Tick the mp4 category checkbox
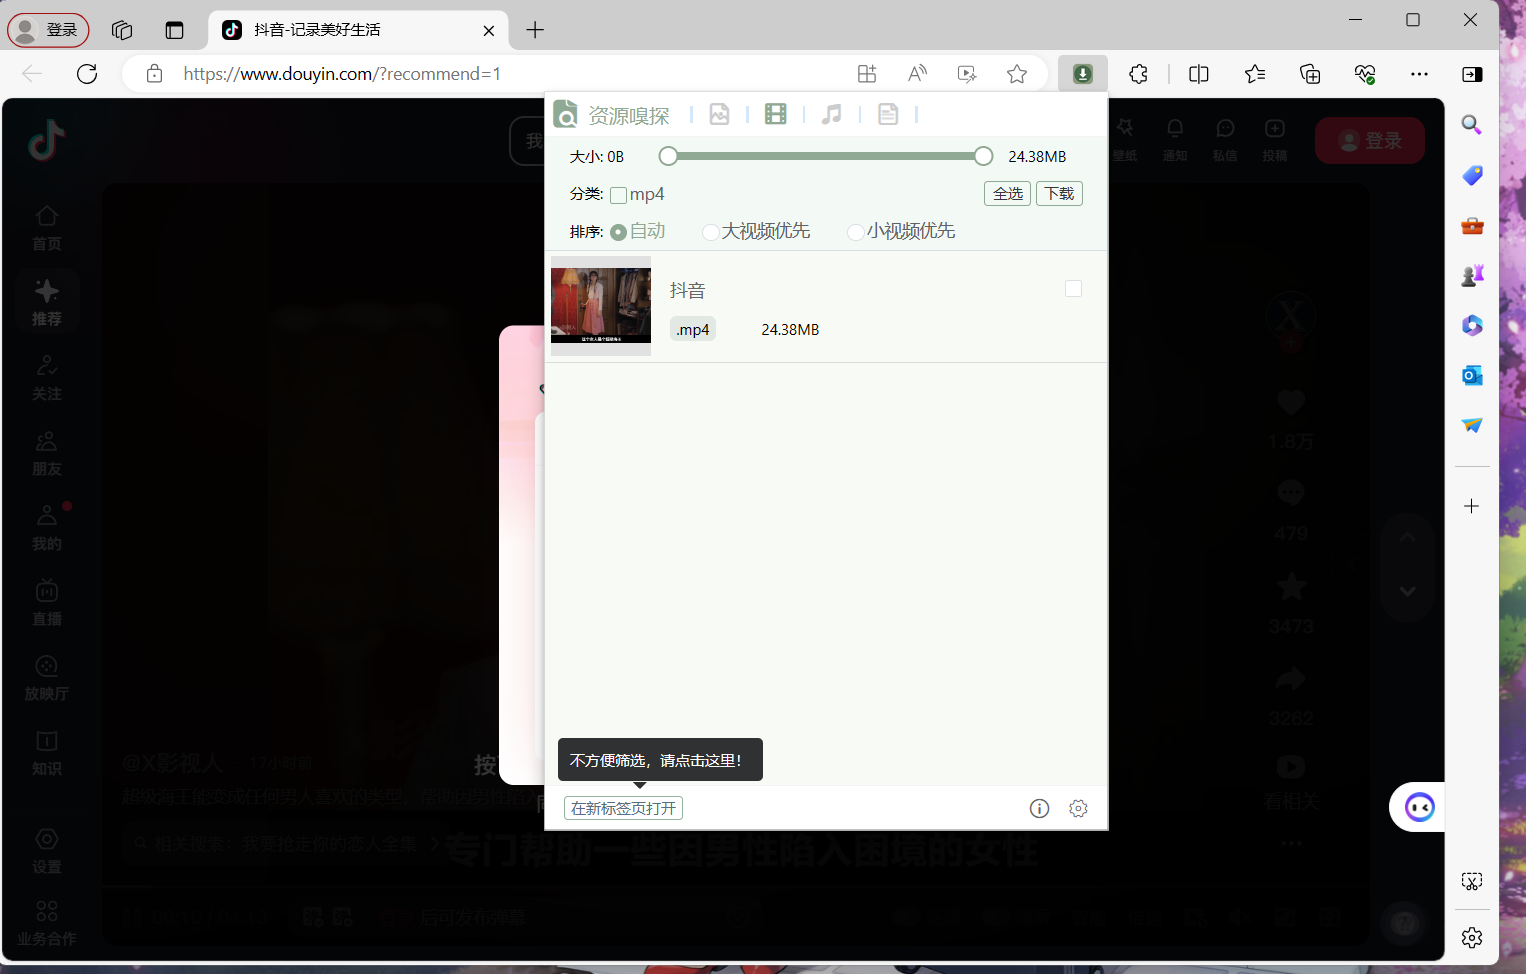 pyautogui.click(x=619, y=195)
